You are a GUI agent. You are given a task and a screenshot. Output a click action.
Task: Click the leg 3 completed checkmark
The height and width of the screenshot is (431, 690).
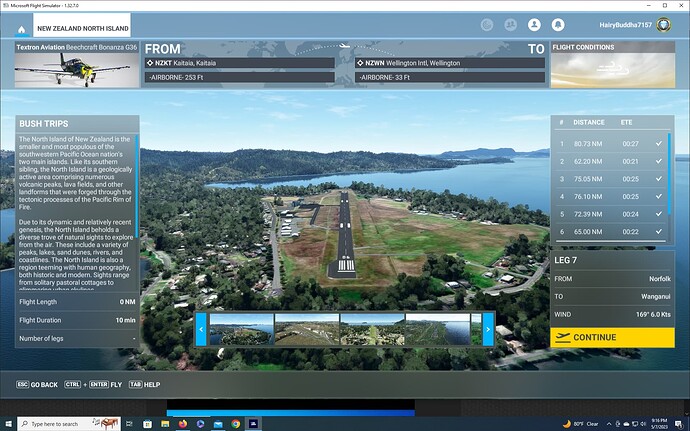point(659,179)
